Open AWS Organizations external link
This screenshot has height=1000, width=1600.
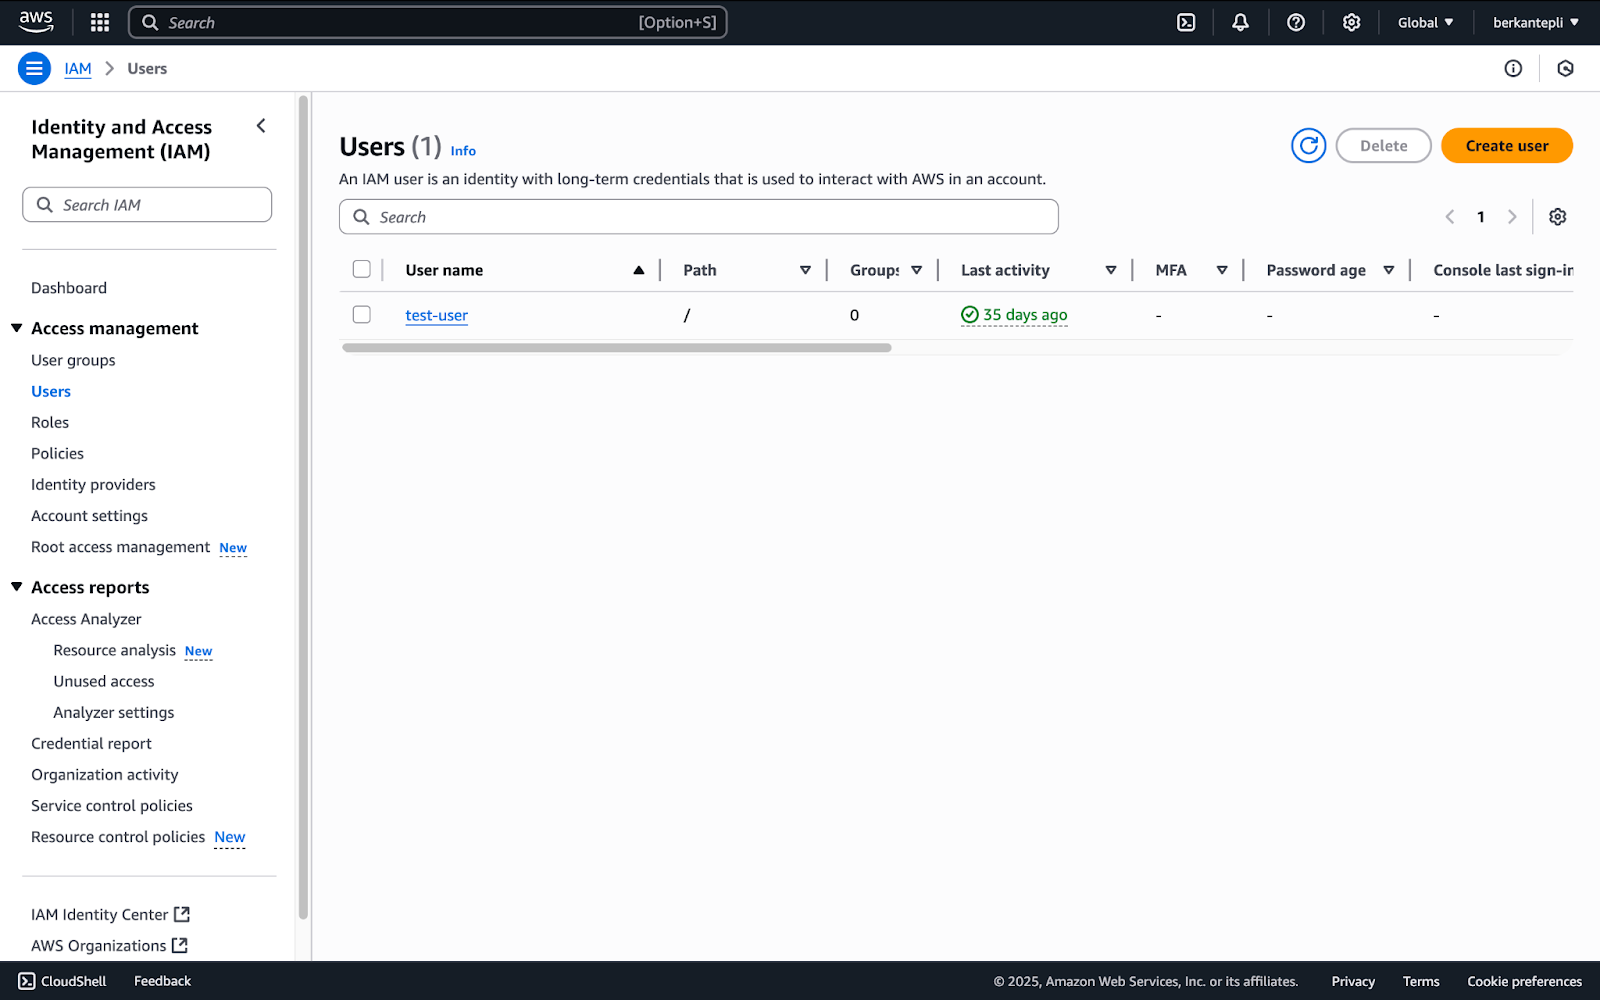pos(110,945)
